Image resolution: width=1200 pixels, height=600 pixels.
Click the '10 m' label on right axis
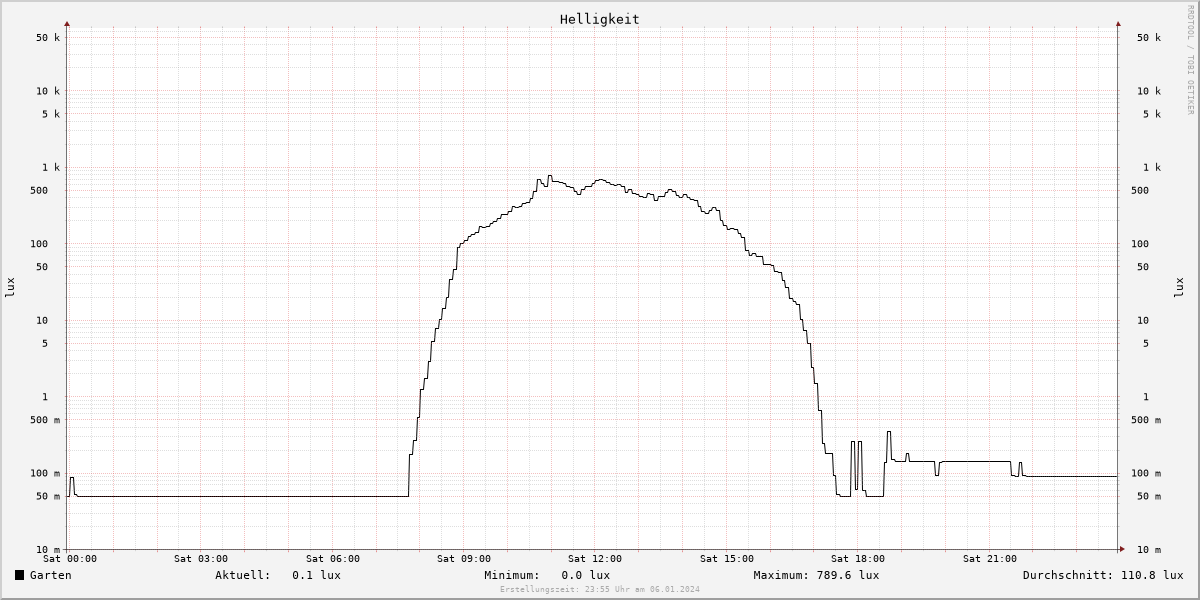coord(1149,550)
